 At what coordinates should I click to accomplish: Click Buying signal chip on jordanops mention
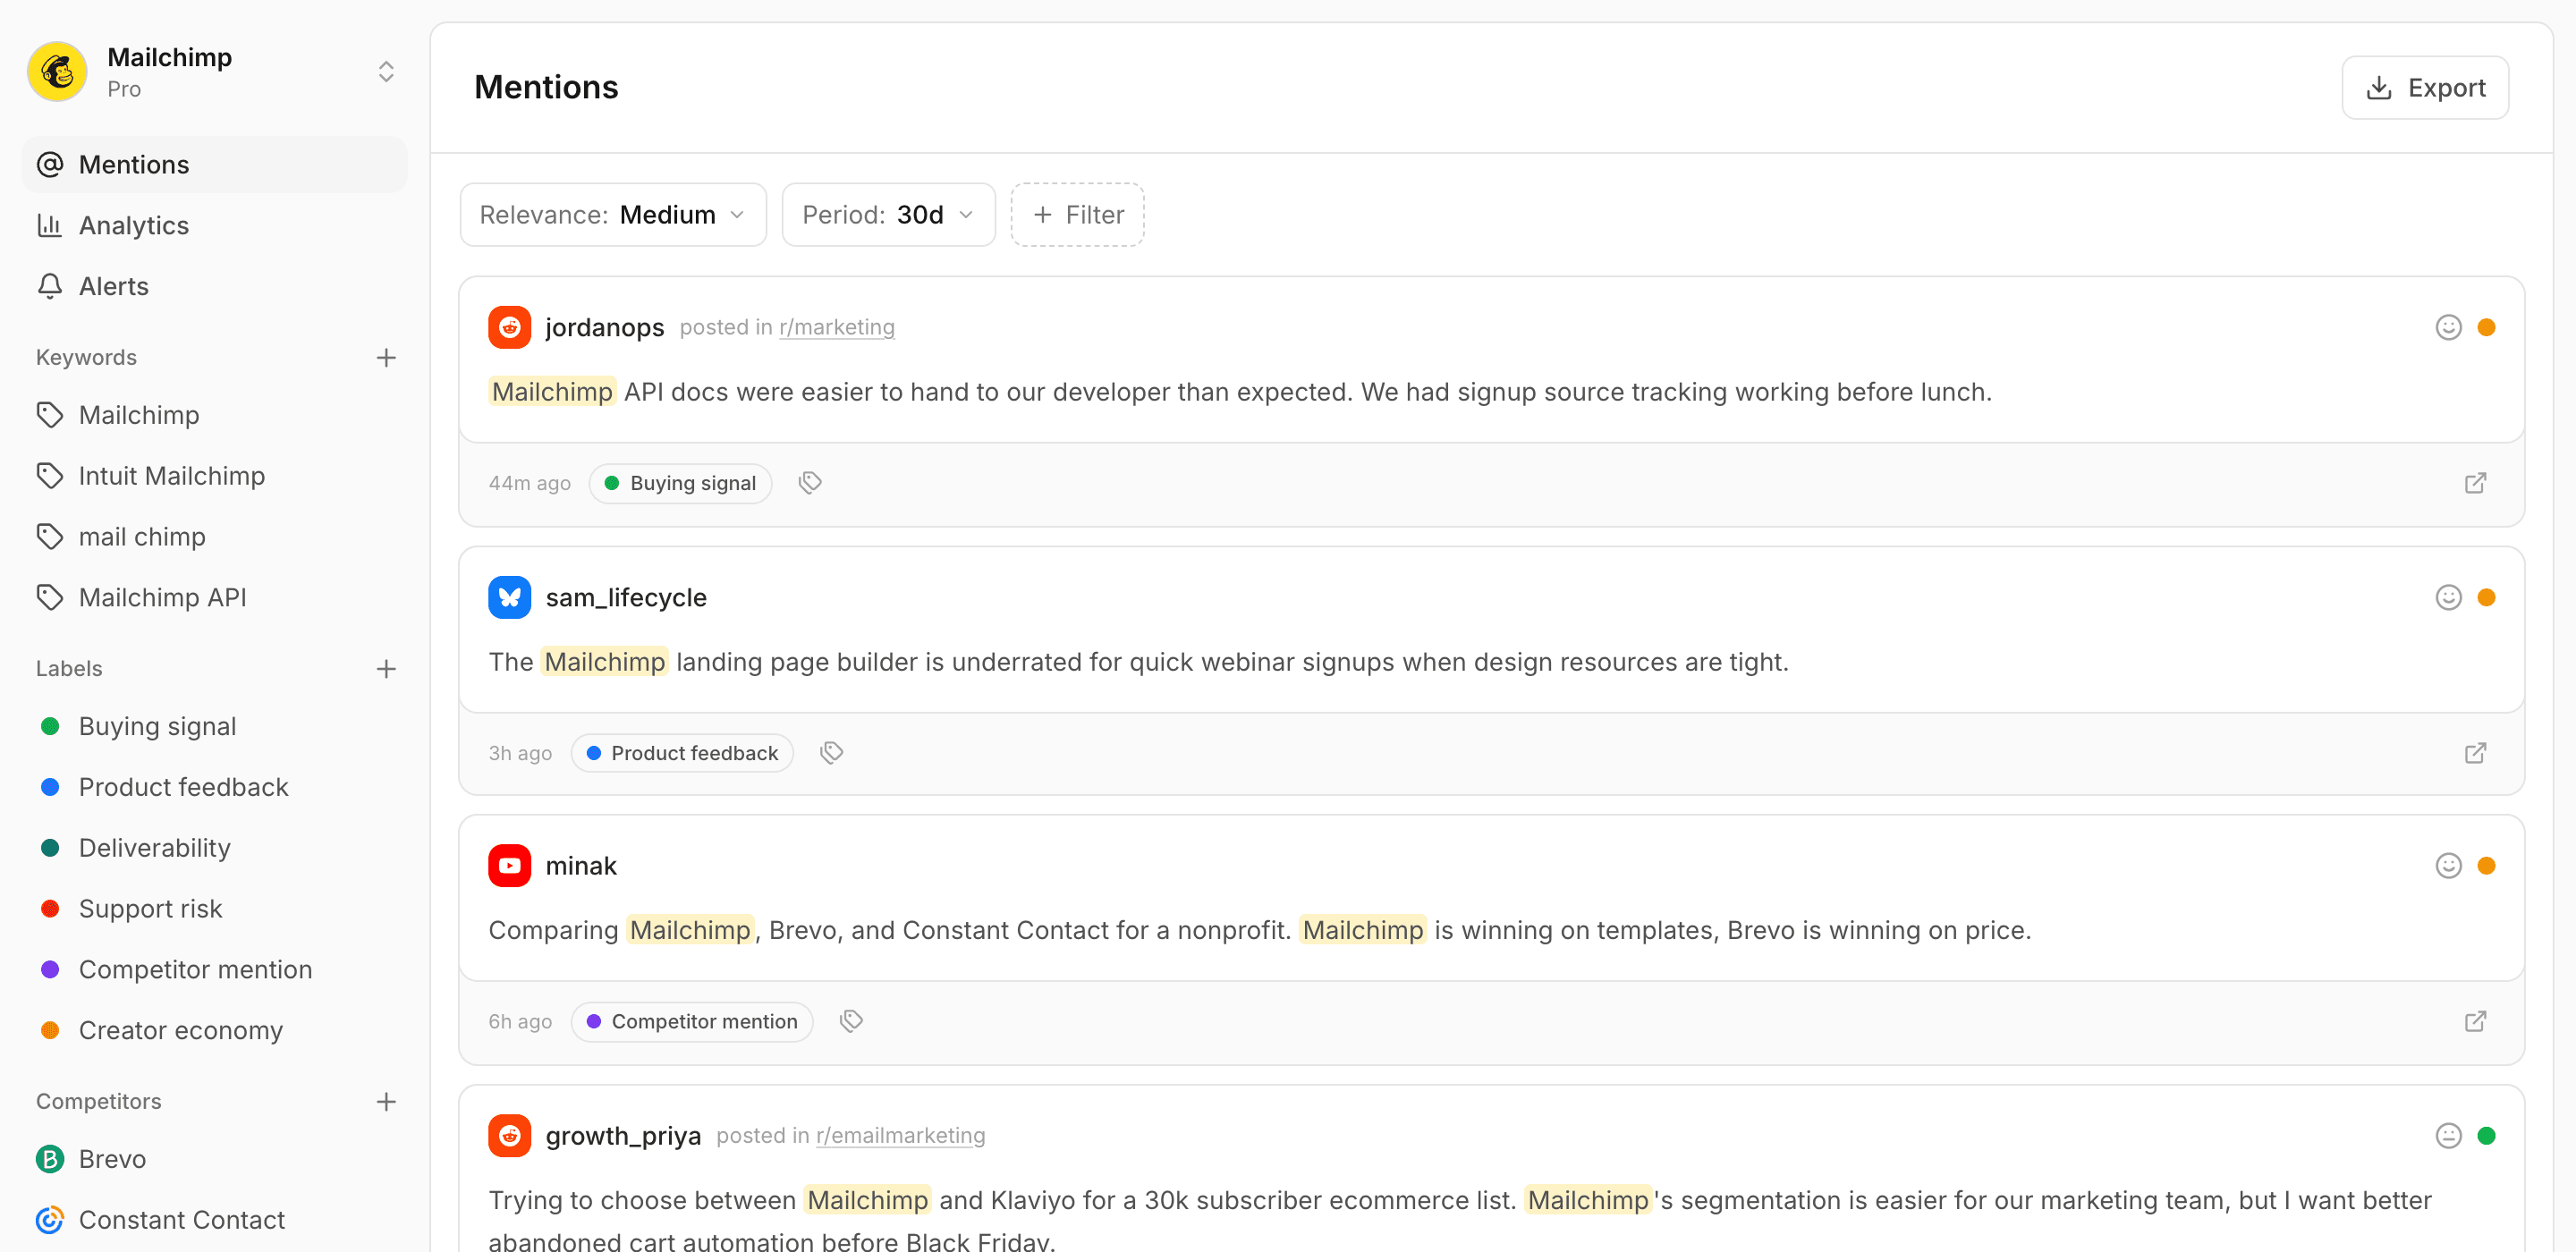tap(680, 484)
